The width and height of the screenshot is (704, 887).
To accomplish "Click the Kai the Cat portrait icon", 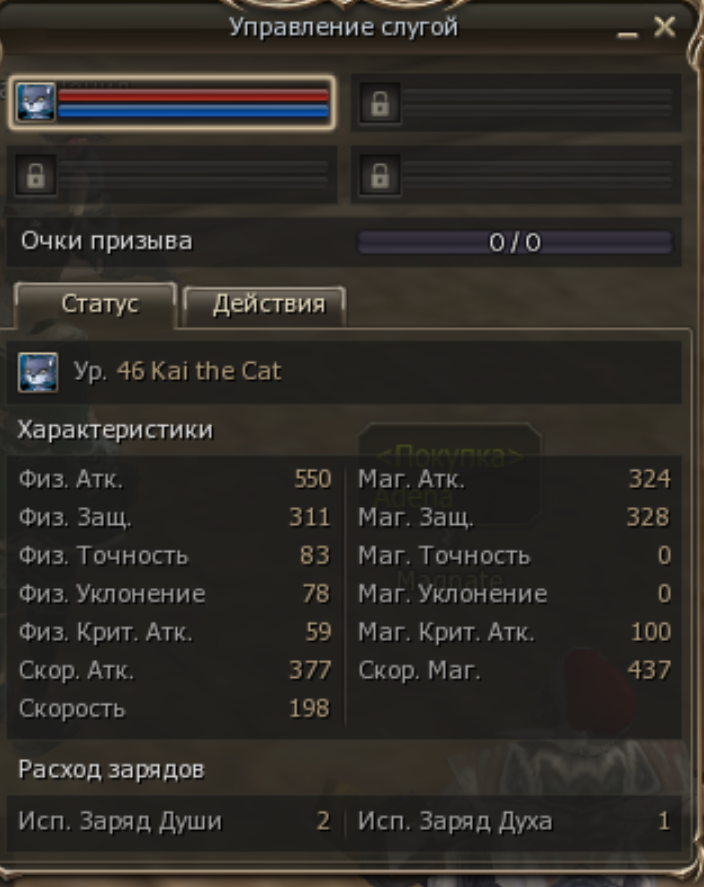I will pos(38,372).
